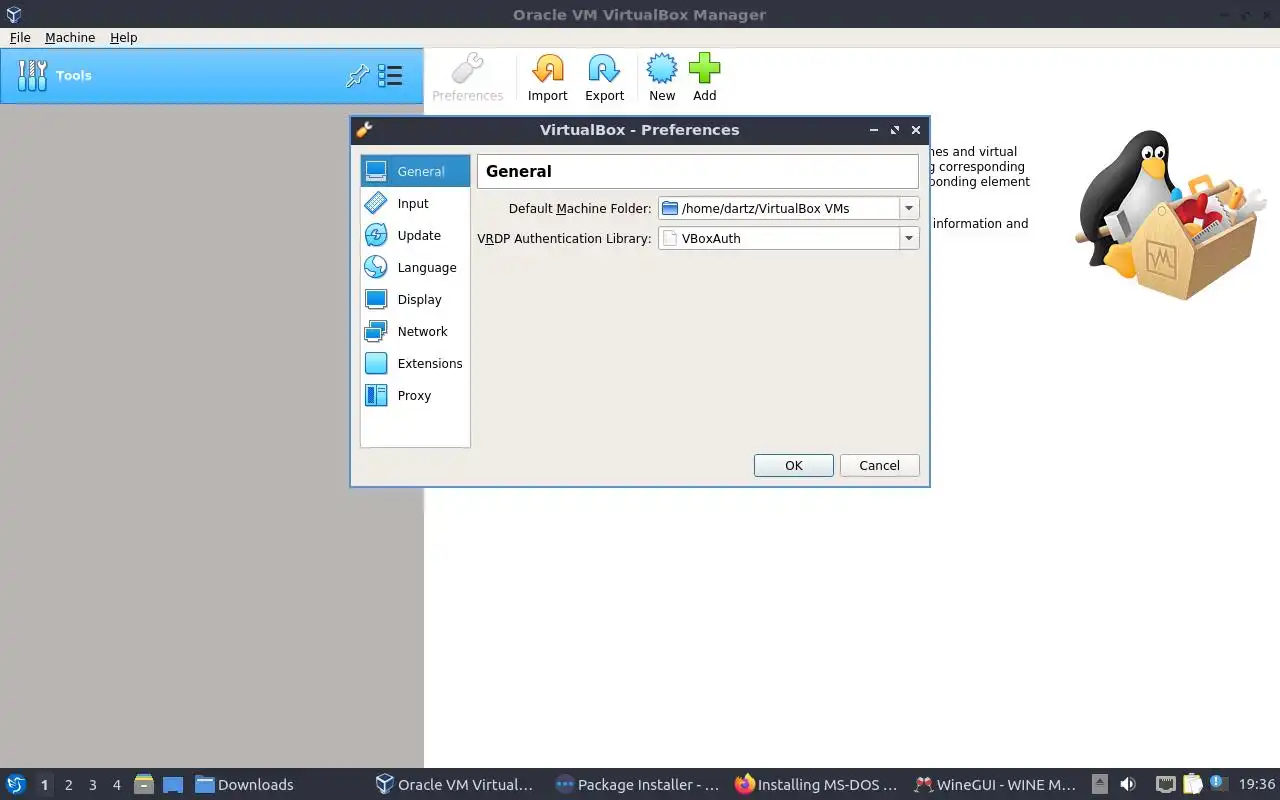The height and width of the screenshot is (800, 1280).
Task: Click the Tools wrench-and-screwdriver icon
Action: (33, 75)
